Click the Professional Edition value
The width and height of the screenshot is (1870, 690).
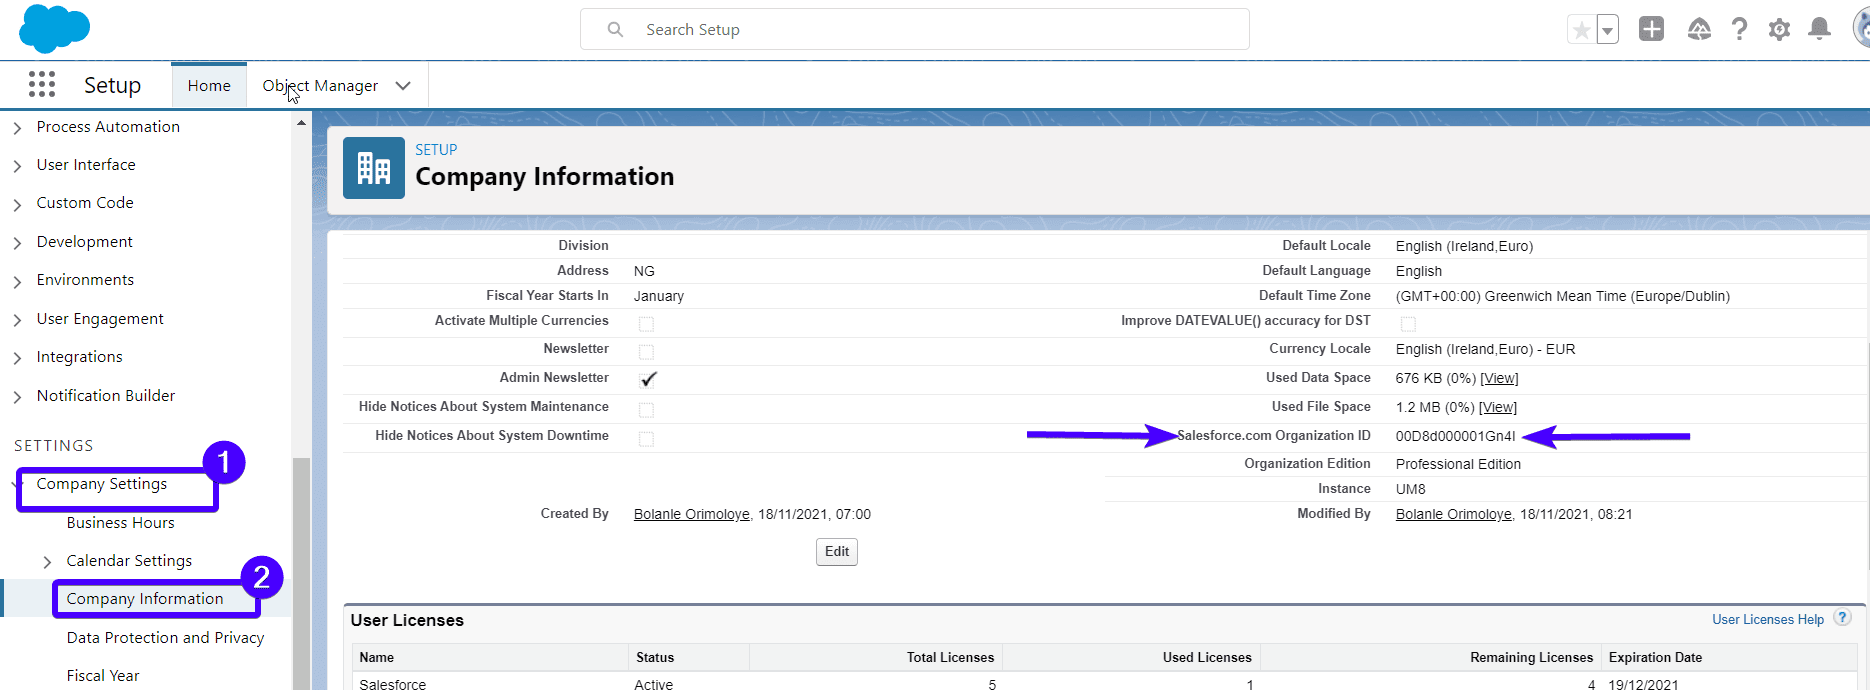1458,464
